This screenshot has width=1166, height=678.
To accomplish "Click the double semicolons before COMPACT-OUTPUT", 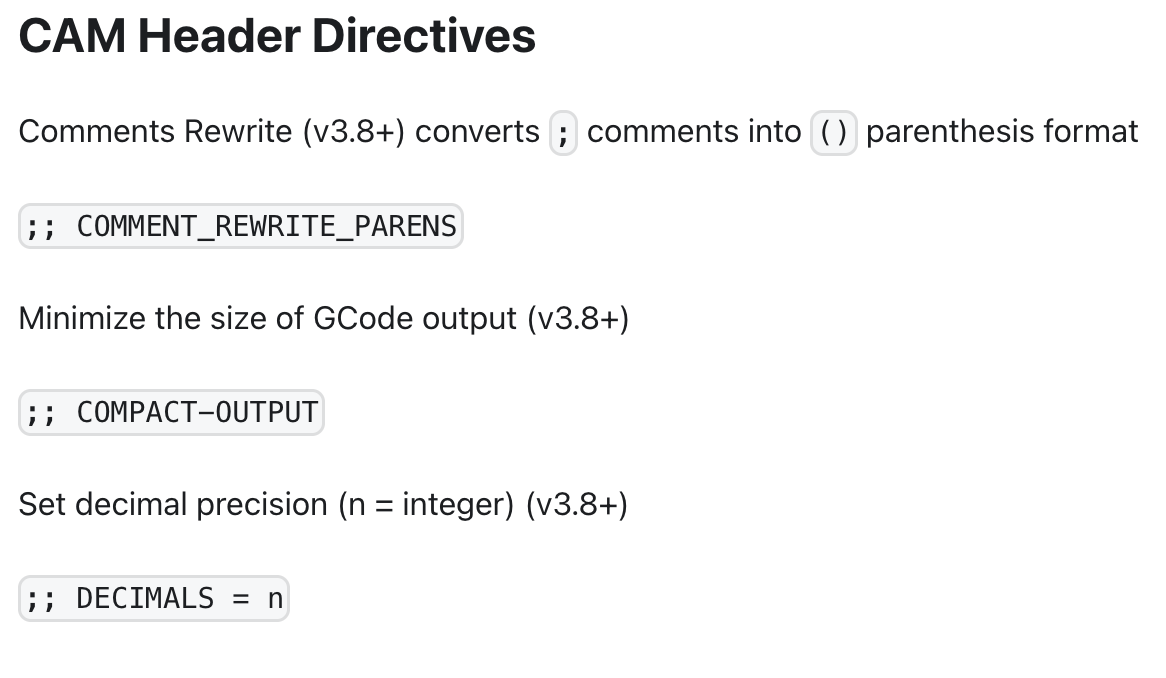I will (40, 413).
